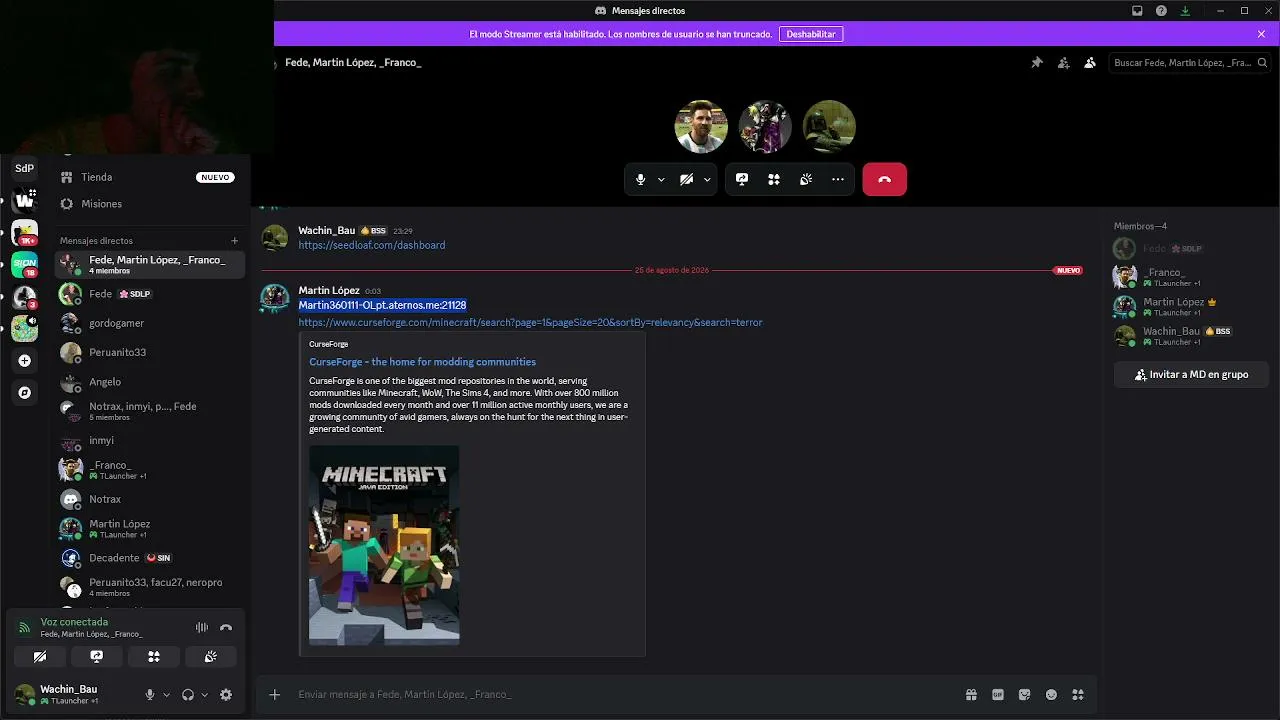Send a gift using the gift icon
1280x720 pixels.
point(971,695)
